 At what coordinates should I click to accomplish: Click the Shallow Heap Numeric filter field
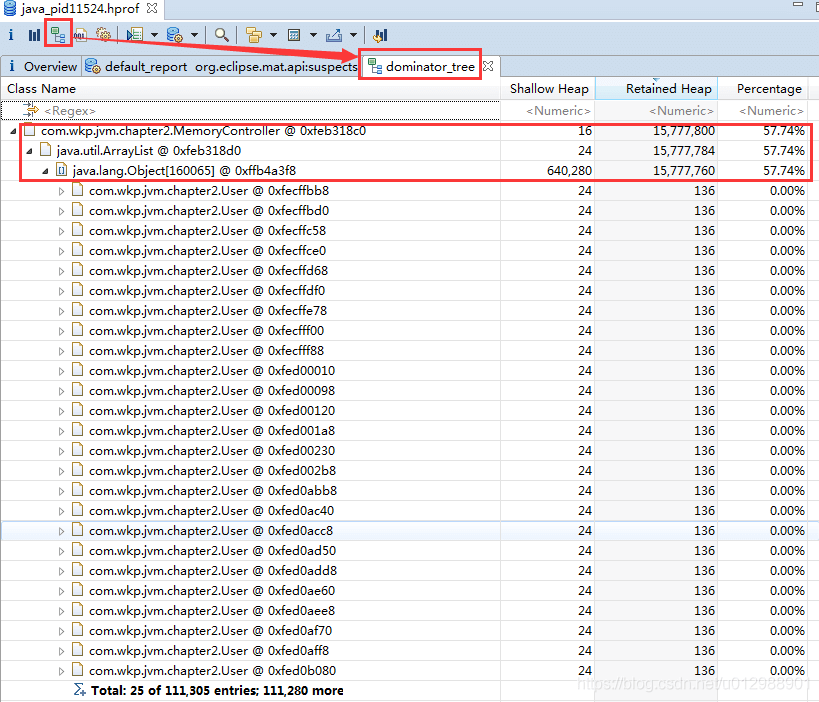click(x=548, y=111)
